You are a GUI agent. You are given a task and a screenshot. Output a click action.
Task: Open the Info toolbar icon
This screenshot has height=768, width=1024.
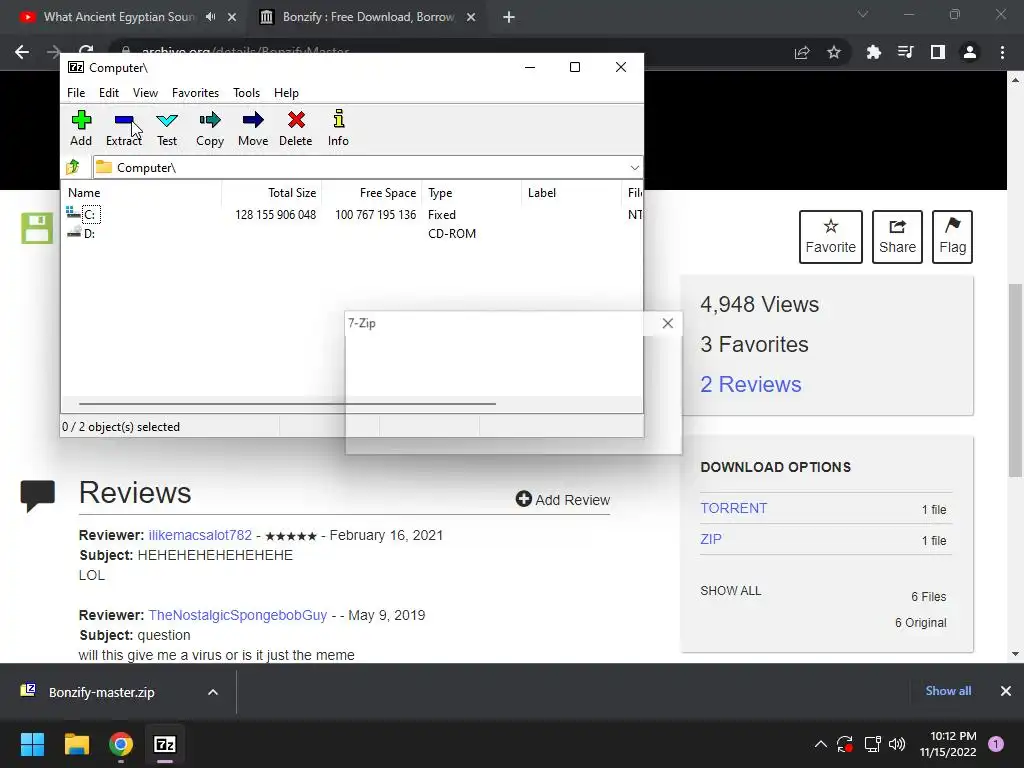tap(338, 128)
